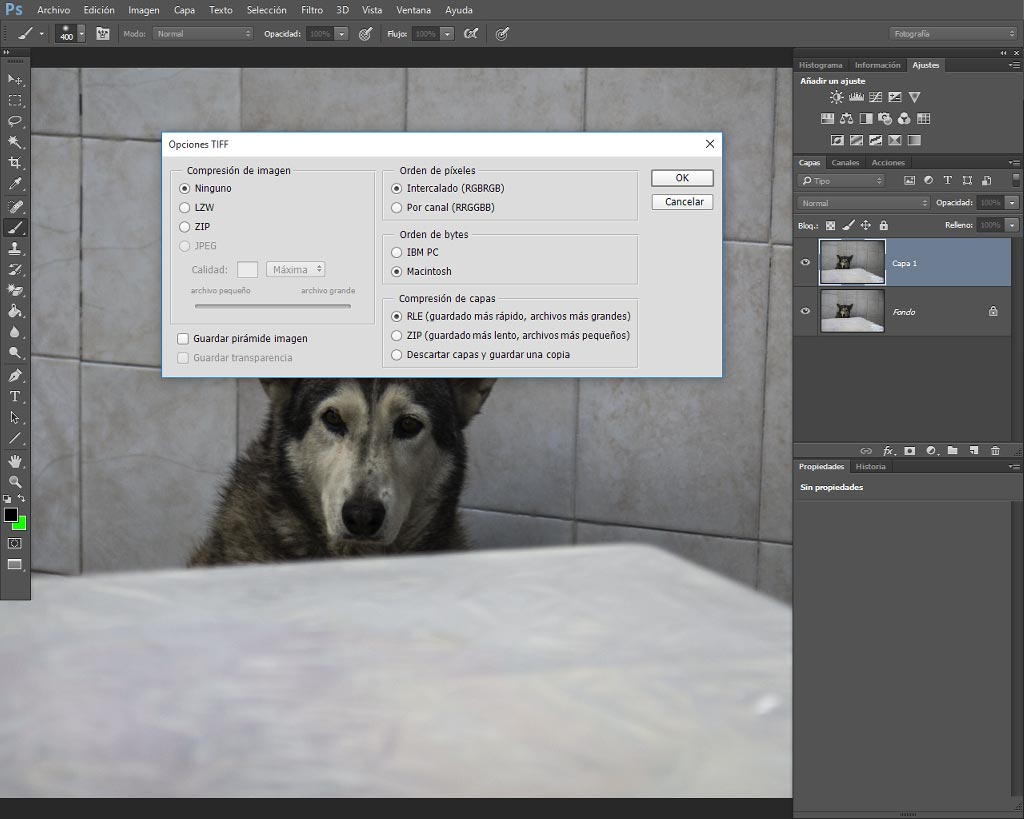Viewport: 1024px width, 819px height.
Task: Expand the Opacidad dropdown in options bar
Action: tap(341, 34)
